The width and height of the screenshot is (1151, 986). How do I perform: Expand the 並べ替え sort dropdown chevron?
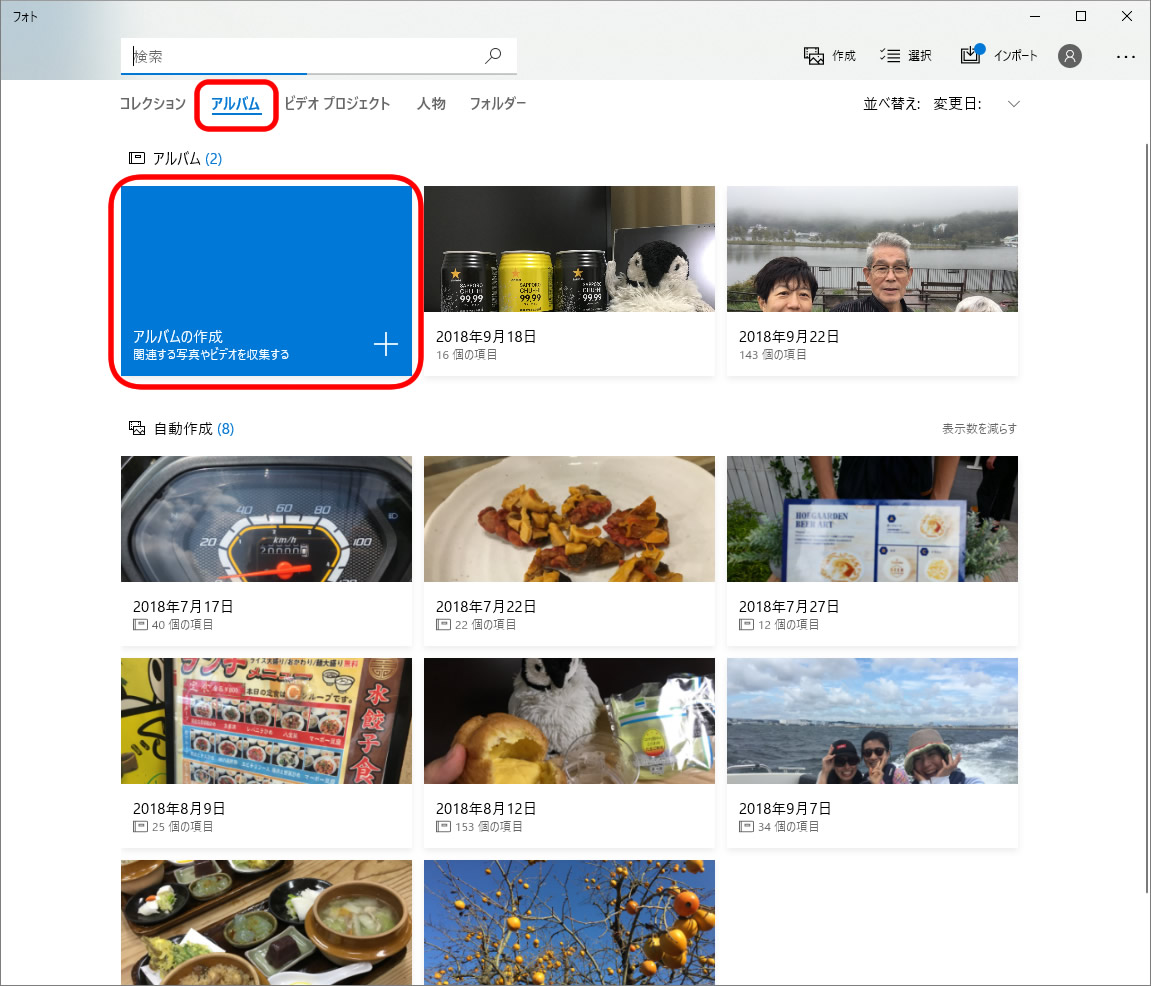[1014, 104]
